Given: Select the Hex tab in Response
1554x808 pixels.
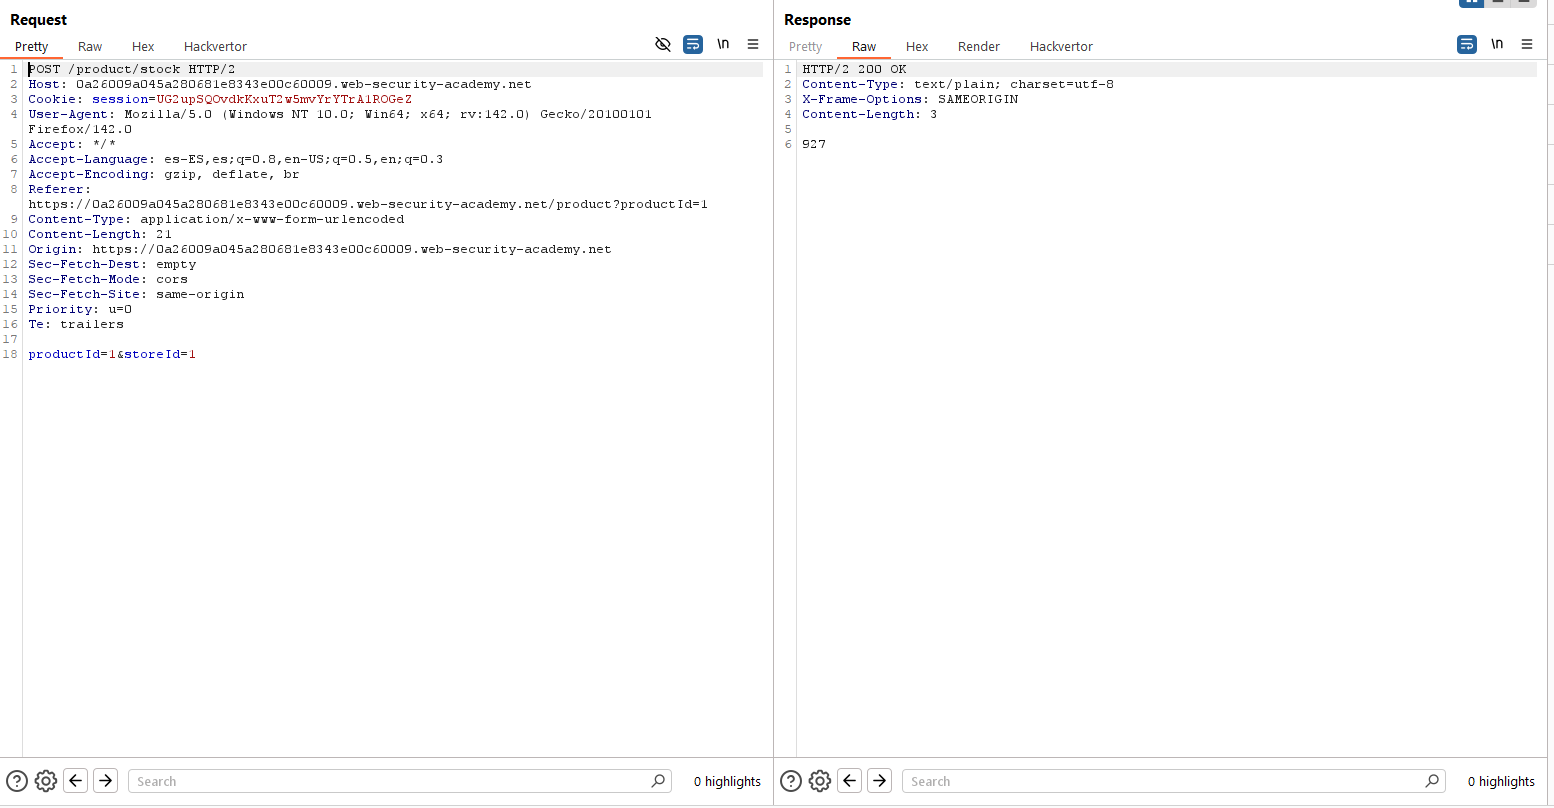Looking at the screenshot, I should pyautogui.click(x=917, y=47).
